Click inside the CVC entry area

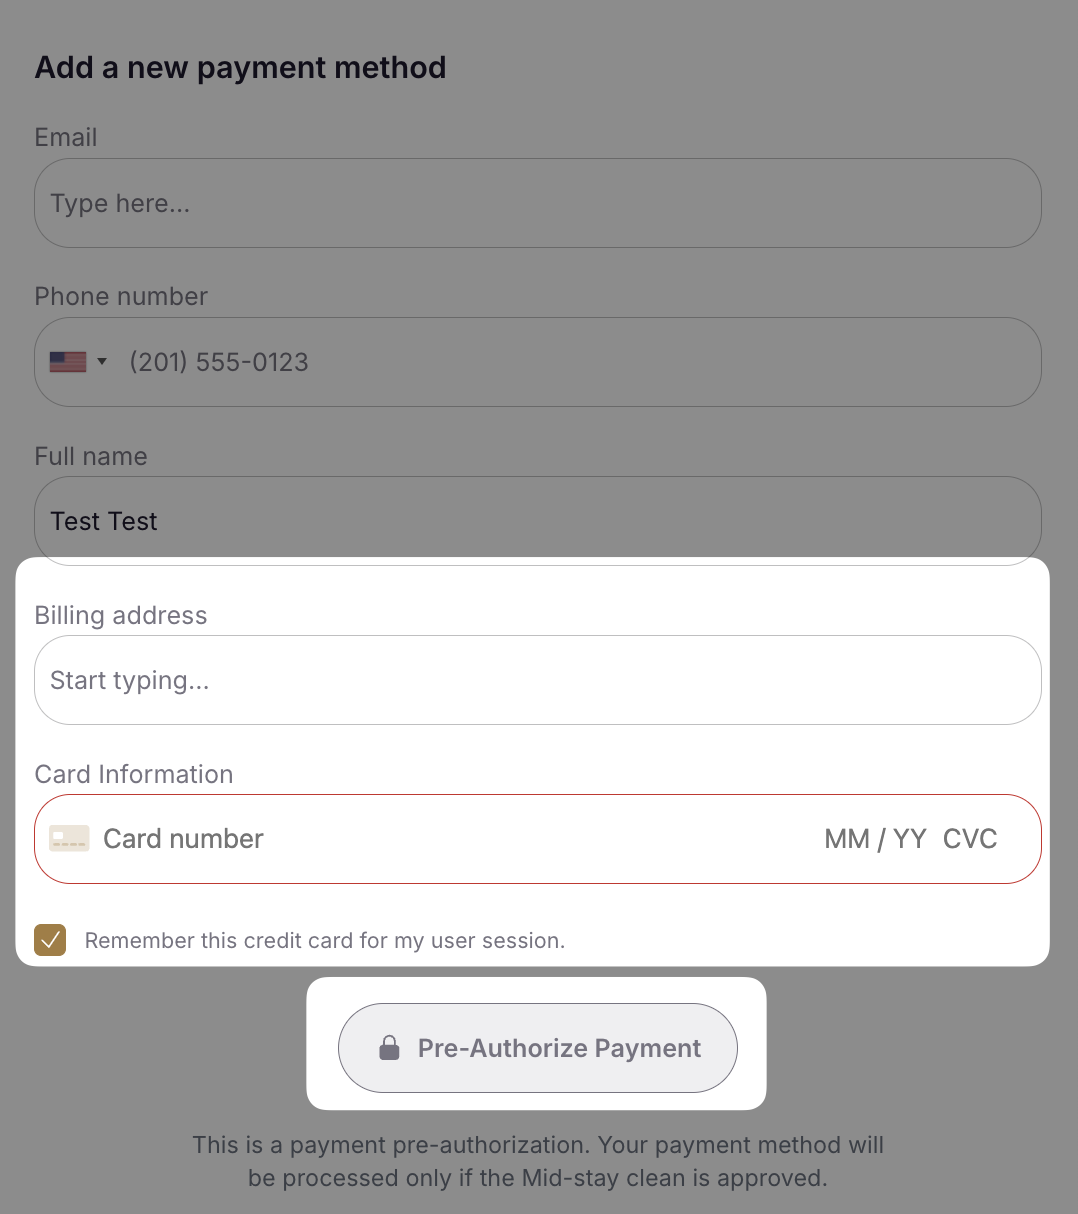pos(970,838)
